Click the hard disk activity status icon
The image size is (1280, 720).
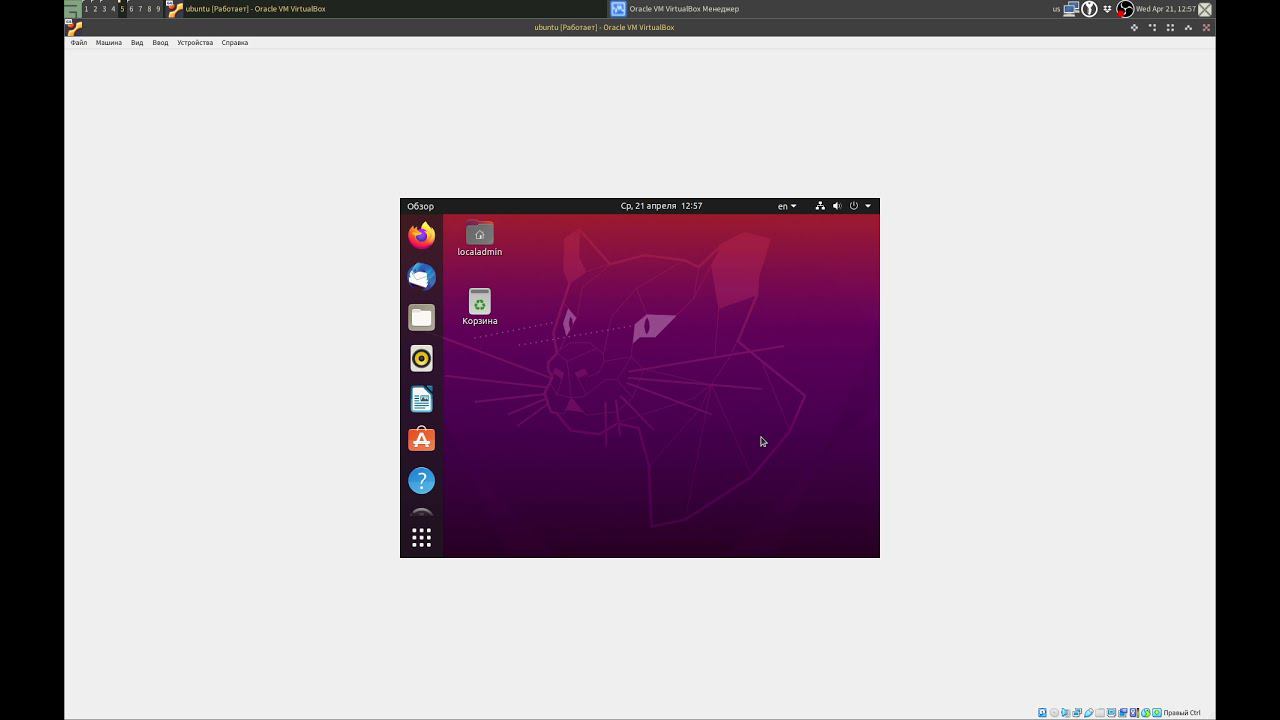pos(1042,713)
